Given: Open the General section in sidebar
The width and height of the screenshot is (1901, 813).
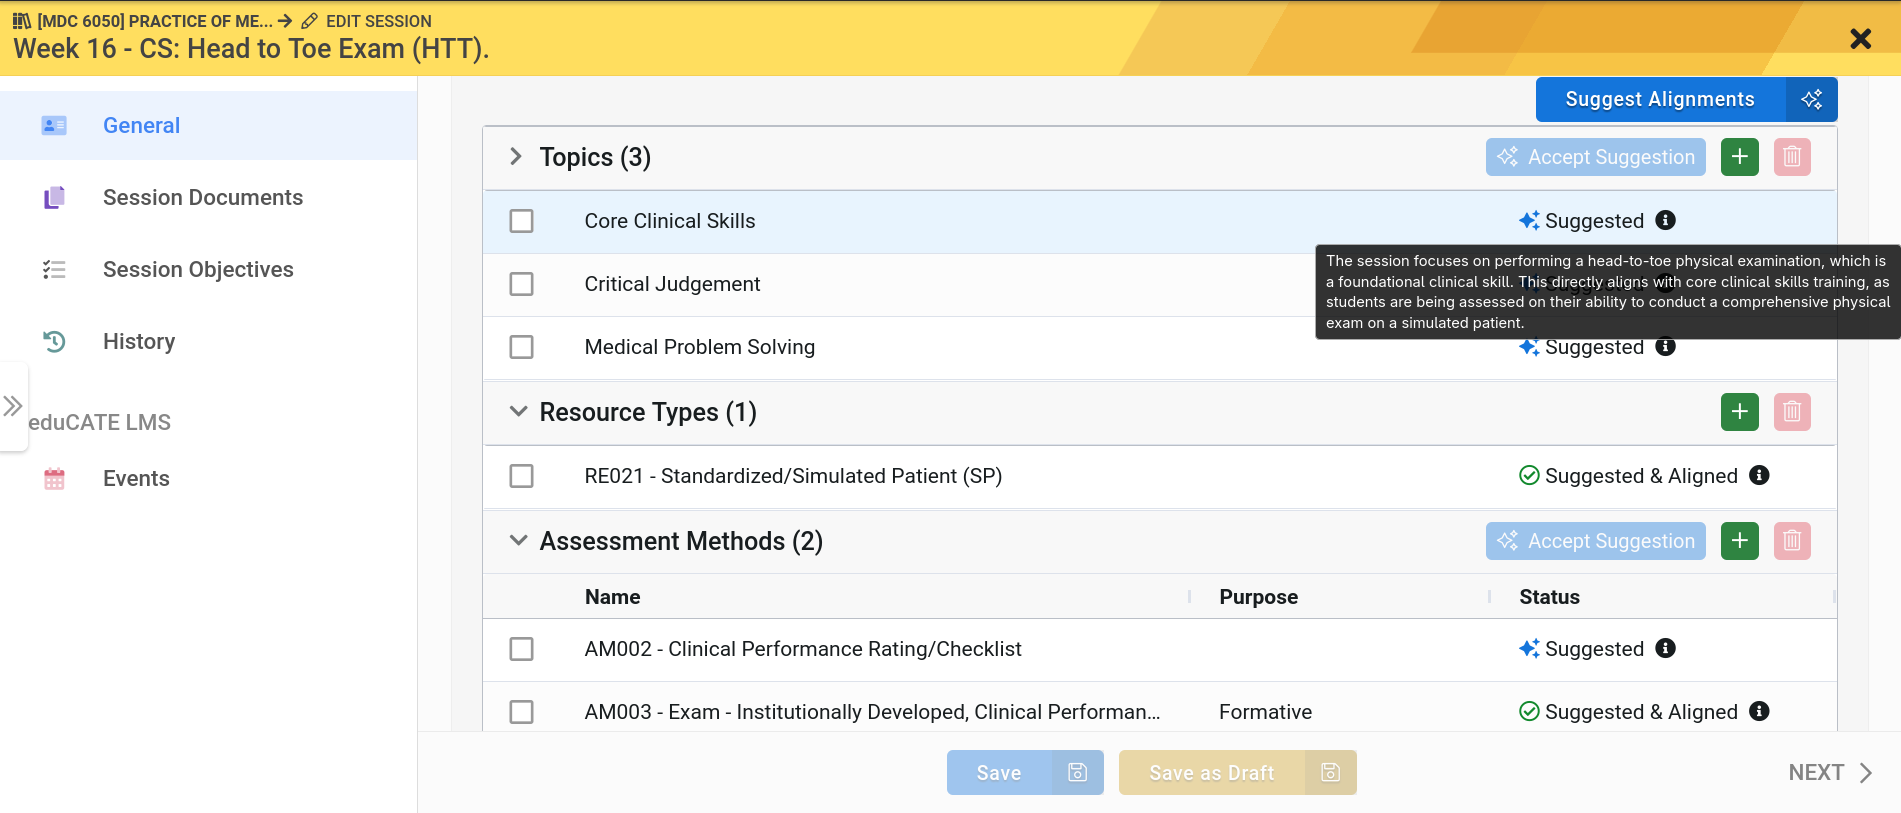Looking at the screenshot, I should [x=208, y=126].
